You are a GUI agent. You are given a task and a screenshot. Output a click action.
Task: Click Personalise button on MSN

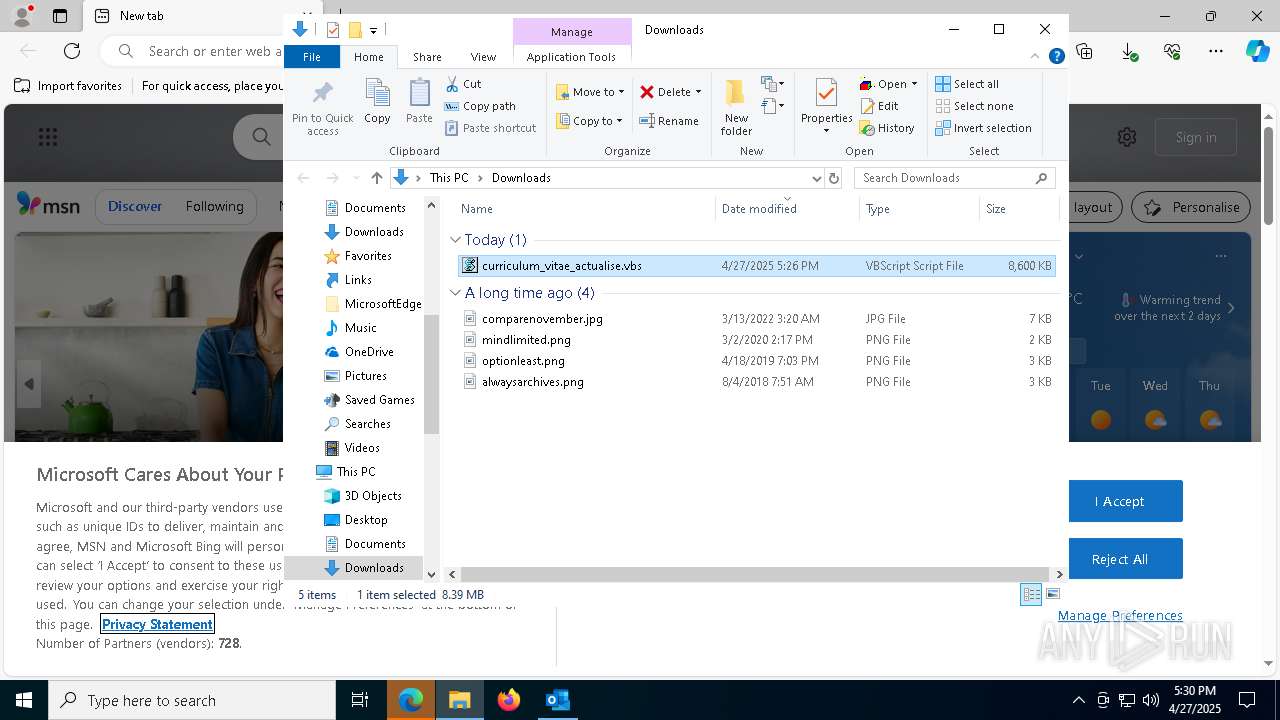(x=1191, y=207)
